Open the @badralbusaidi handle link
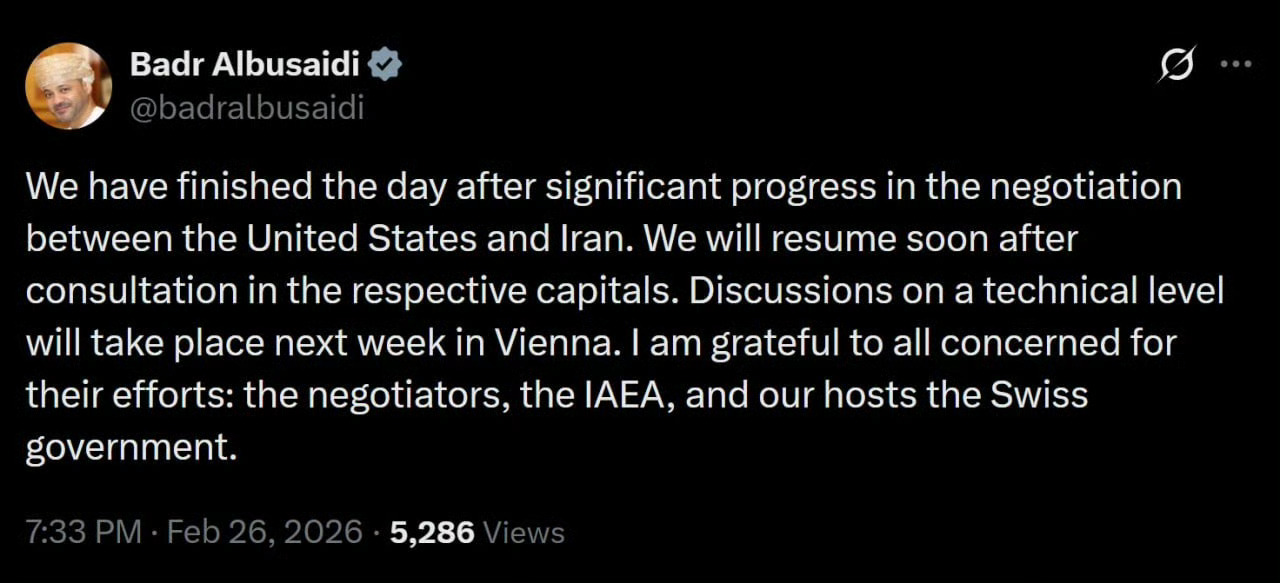1280x583 pixels. tap(246, 108)
